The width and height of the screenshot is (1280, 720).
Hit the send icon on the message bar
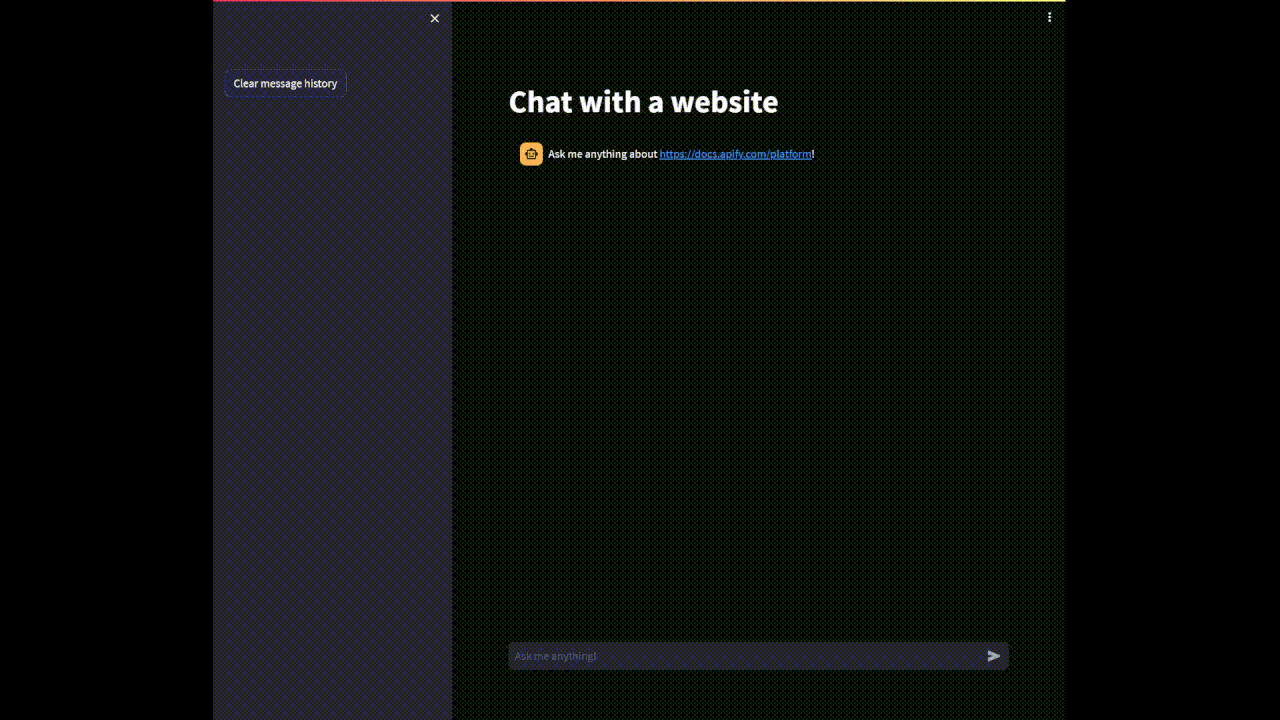pyautogui.click(x=993, y=656)
